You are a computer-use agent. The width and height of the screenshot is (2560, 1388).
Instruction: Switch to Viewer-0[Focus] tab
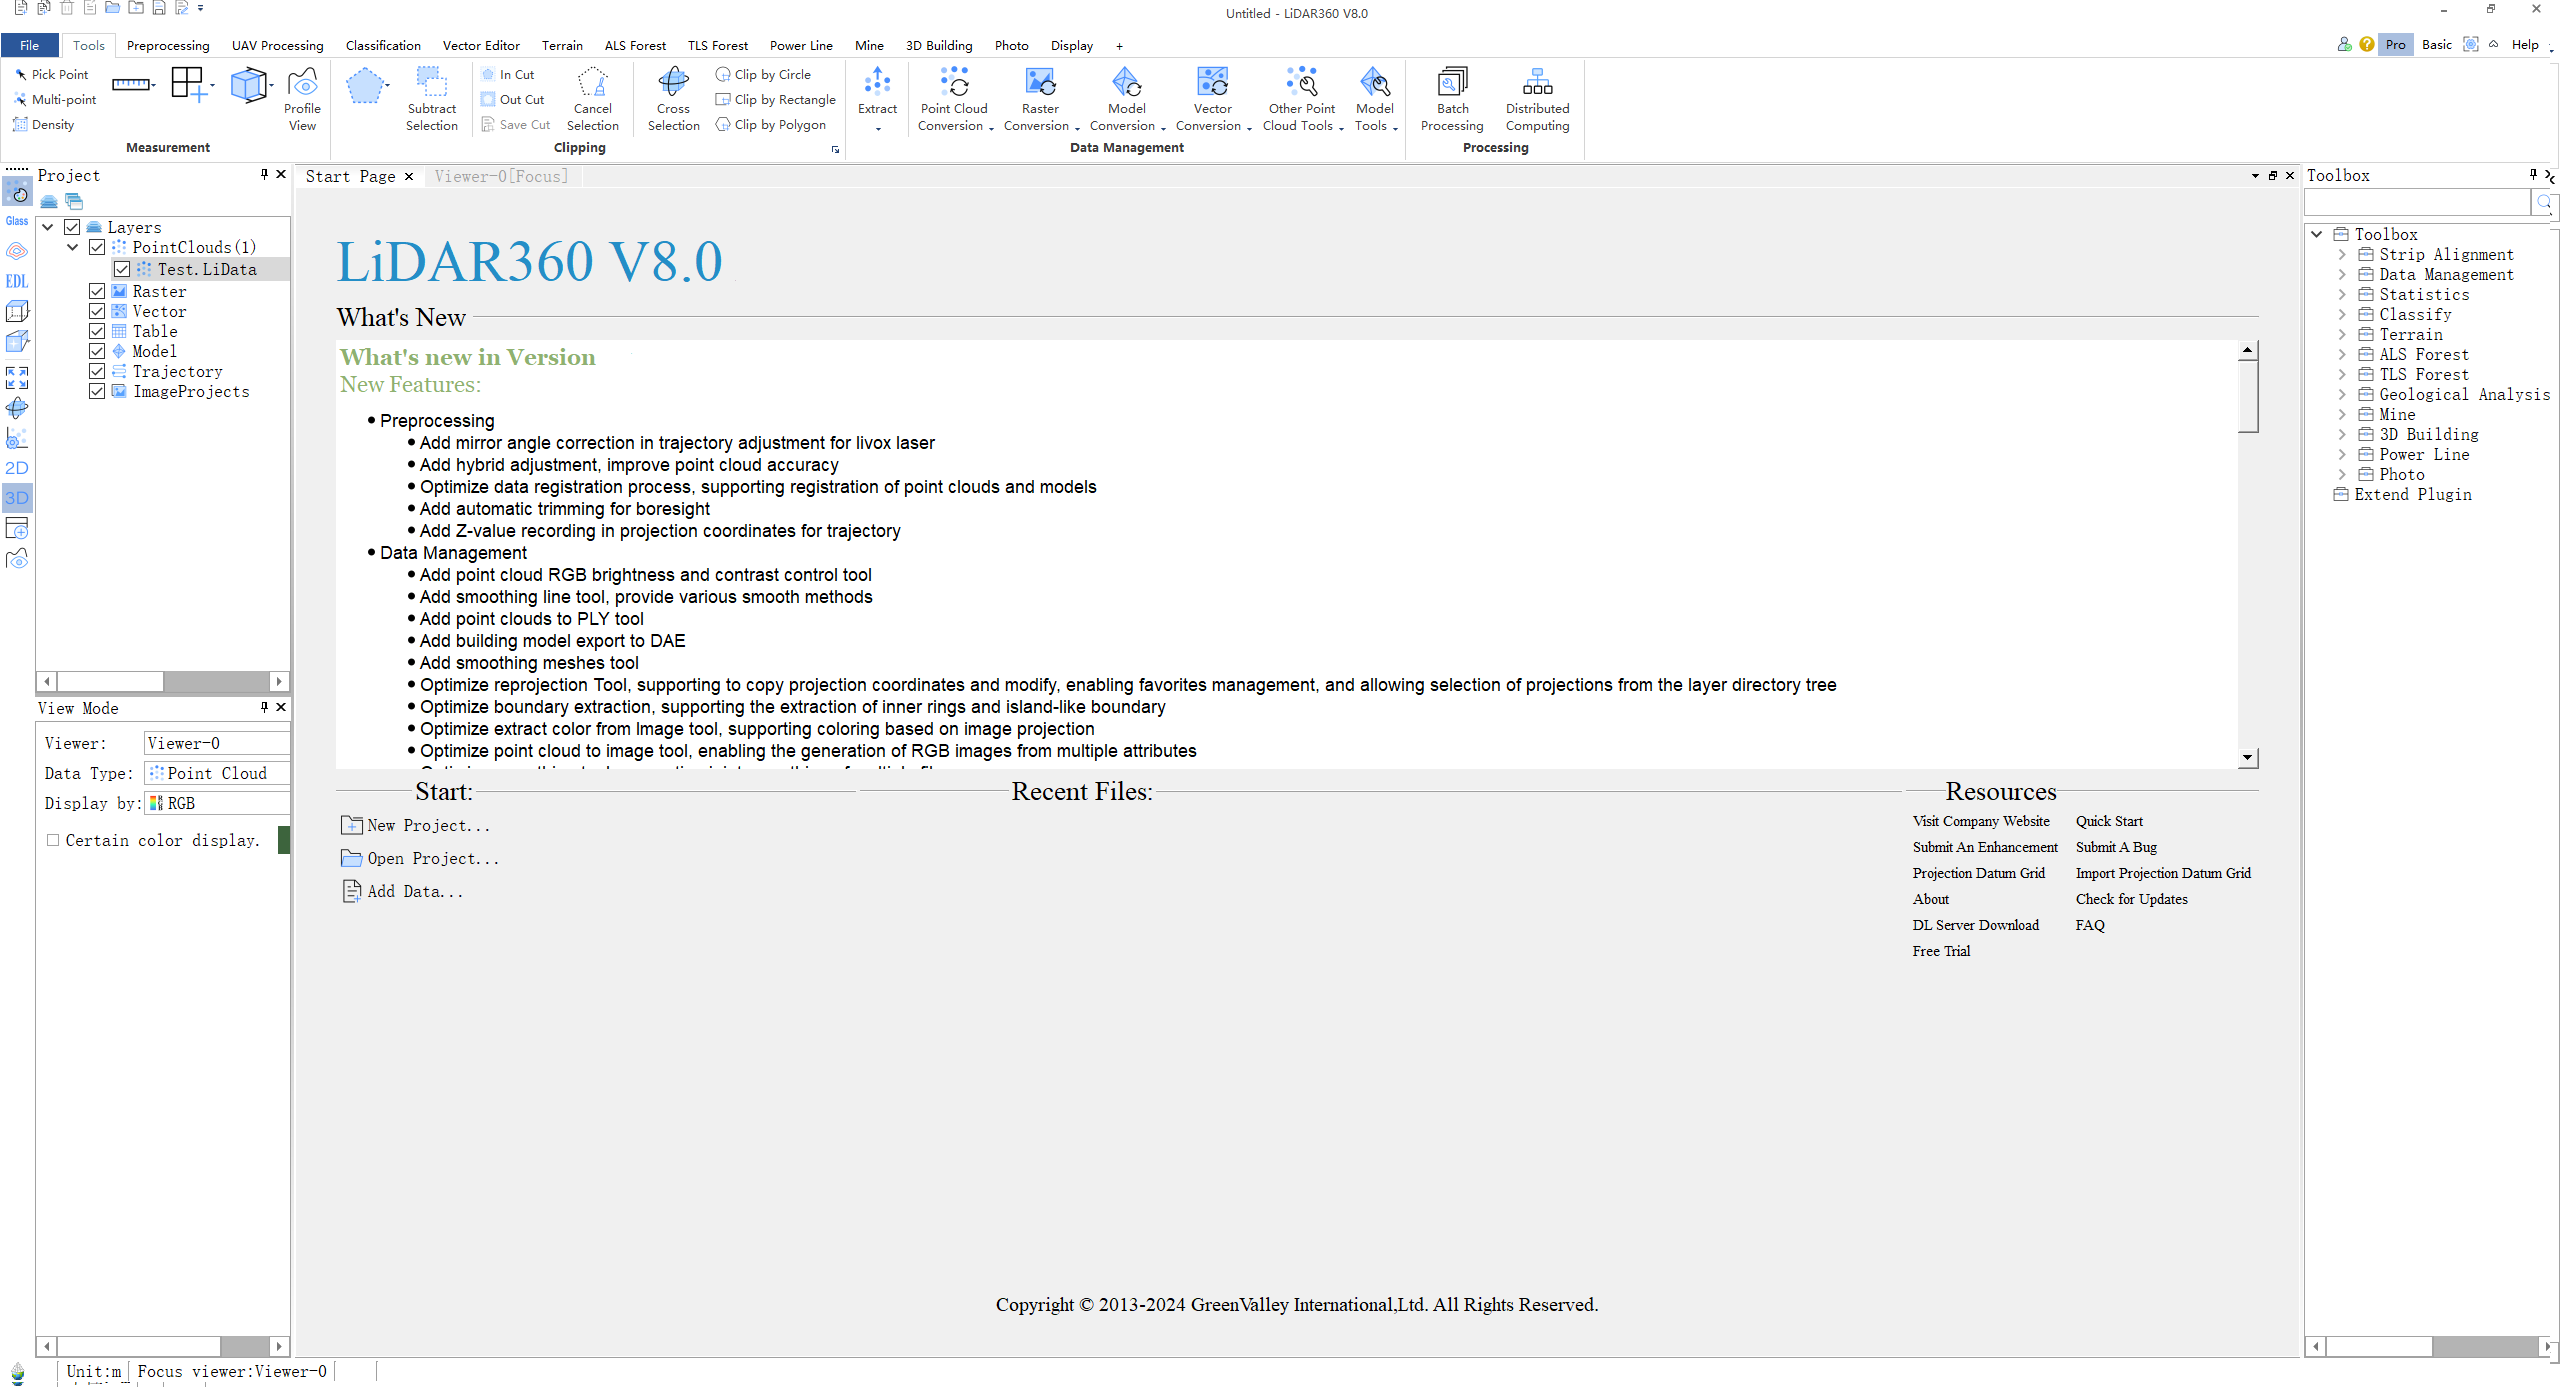[x=500, y=176]
